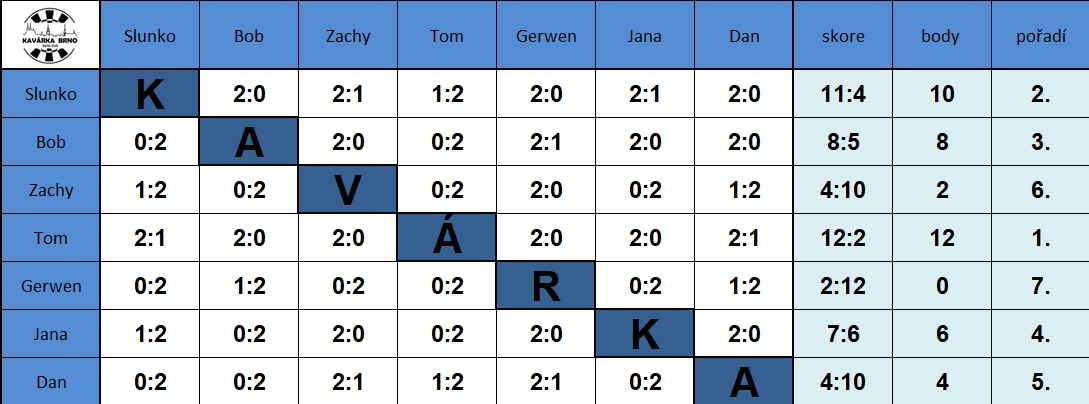Viewport: 1089px width, 404px height.
Task: Click the dark blue R diagonal cell
Action: [546, 285]
